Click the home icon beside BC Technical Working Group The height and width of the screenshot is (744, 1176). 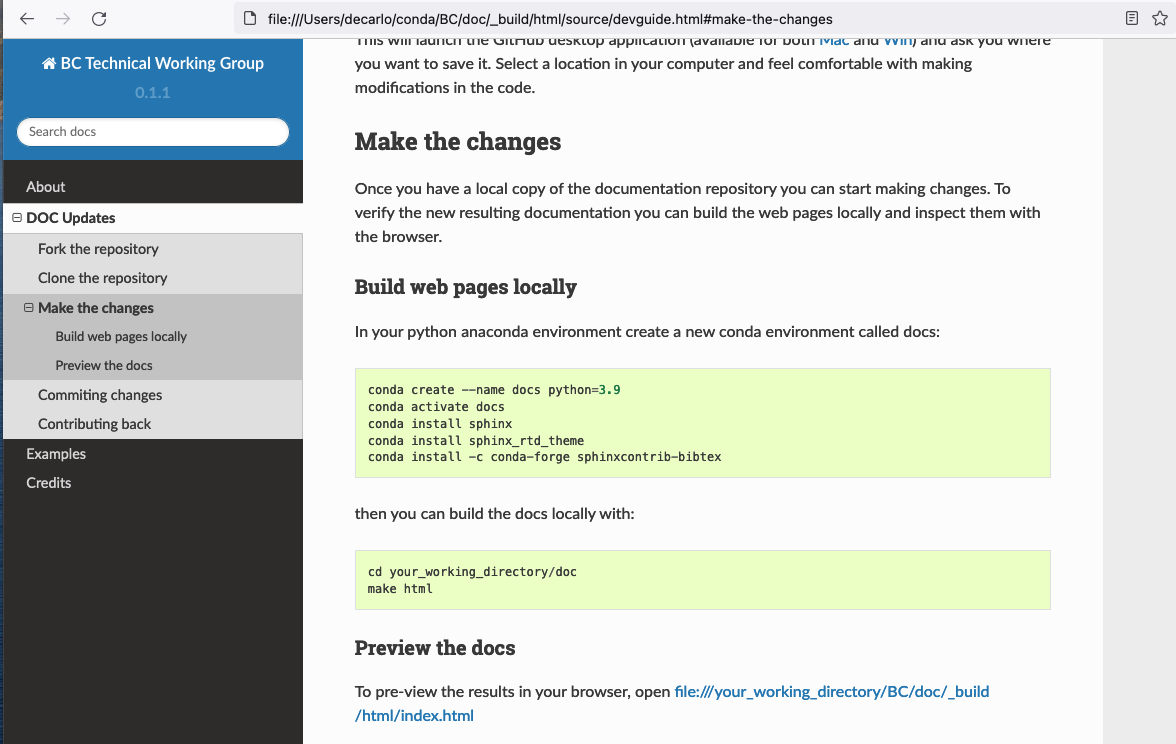click(x=49, y=64)
